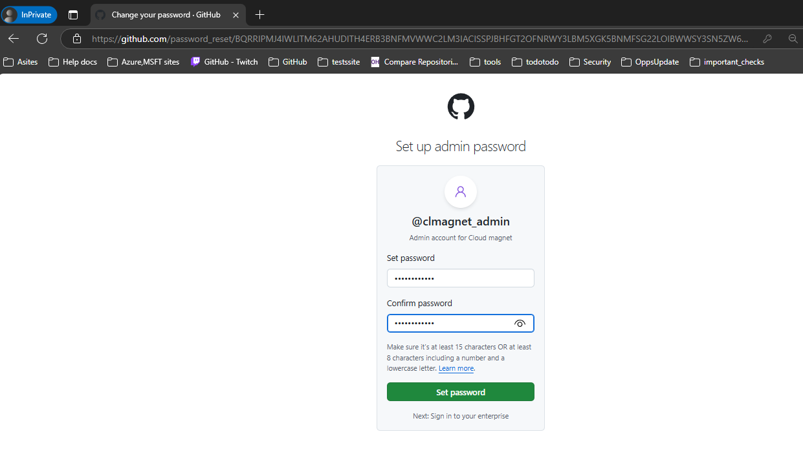Viewport: 803px width, 456px height.
Task: Click the green Set password button
Action: pos(460,392)
